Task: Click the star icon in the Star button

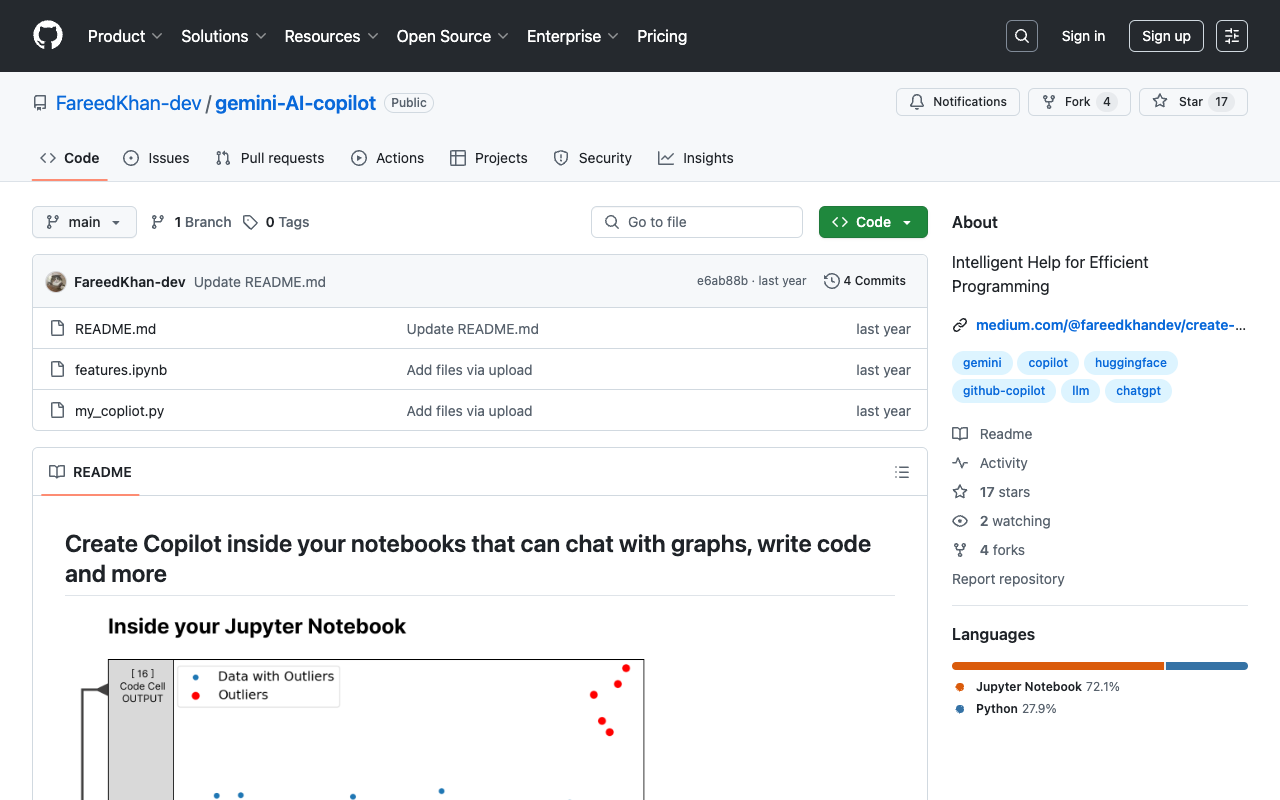Action: [x=1160, y=102]
